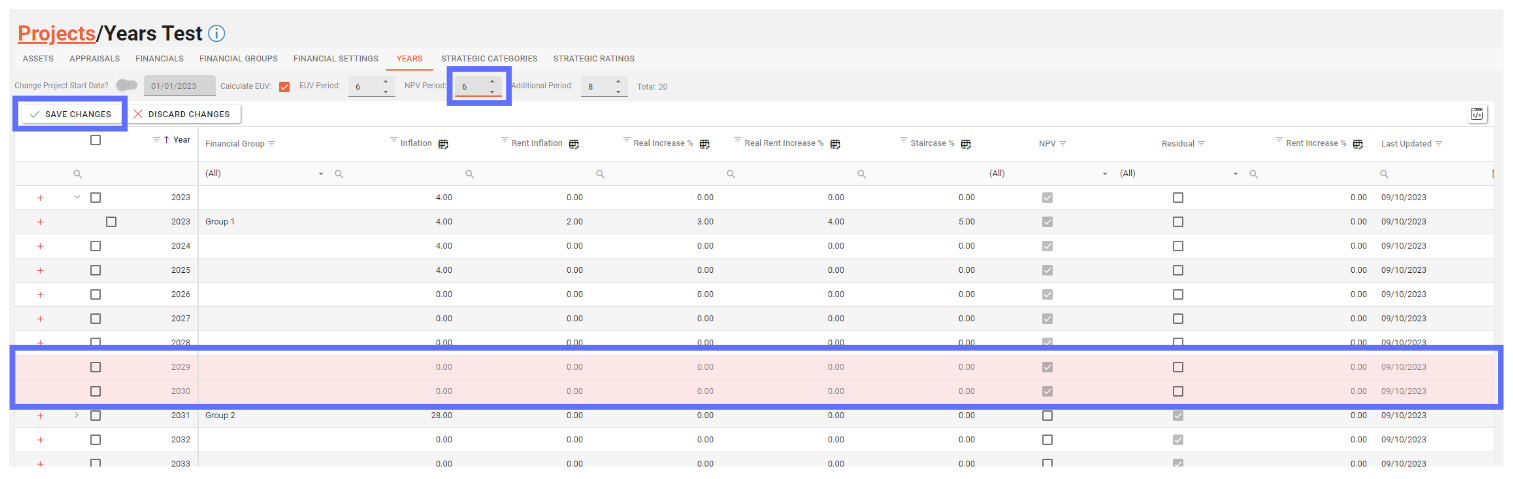This screenshot has width=1513, height=479.
Task: Expand the 2031 Group 2 row
Action: (x=77, y=415)
